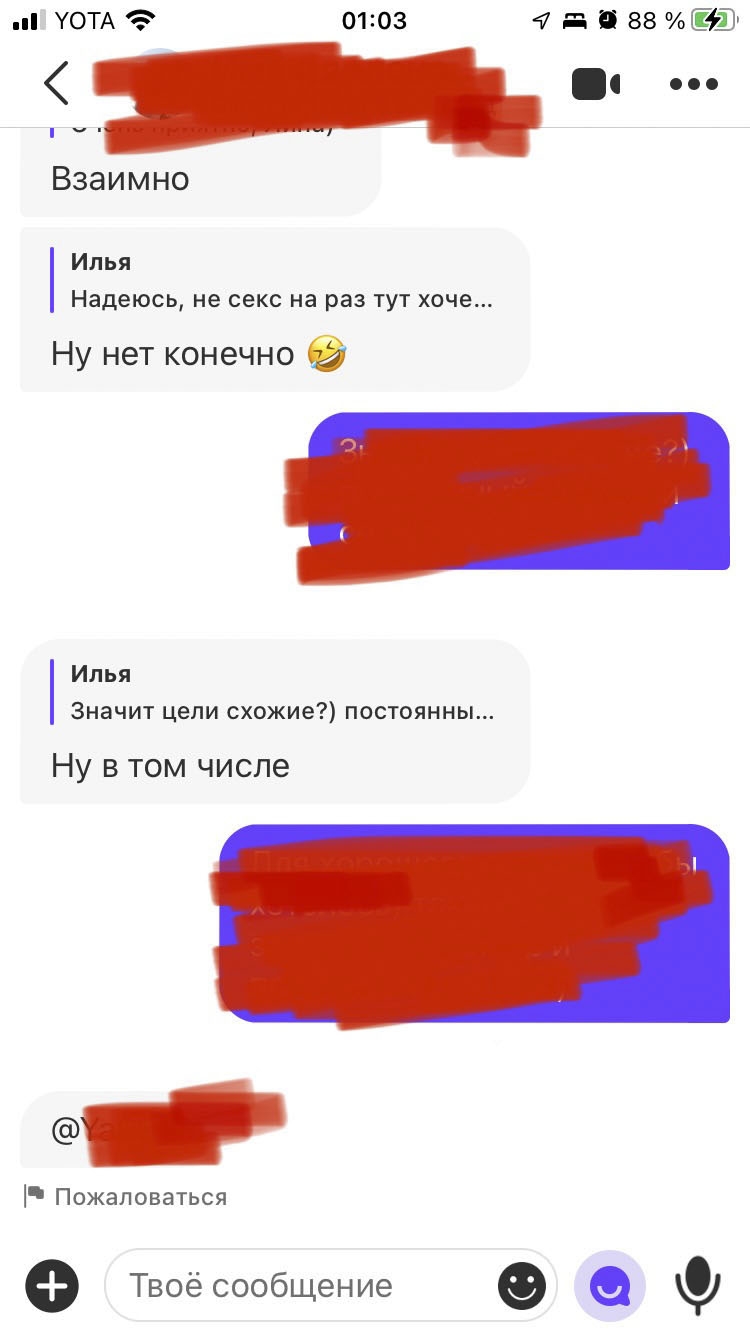The image size is (750, 1334).
Task: Tap the Ну нет конечно message
Action: [198, 354]
